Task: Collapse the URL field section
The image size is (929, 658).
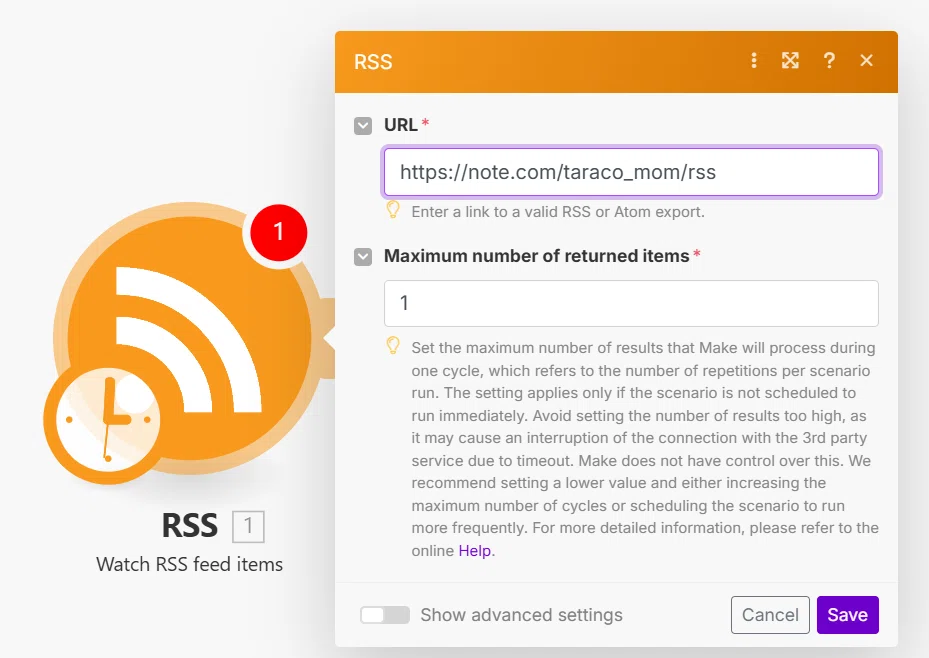Action: (363, 126)
